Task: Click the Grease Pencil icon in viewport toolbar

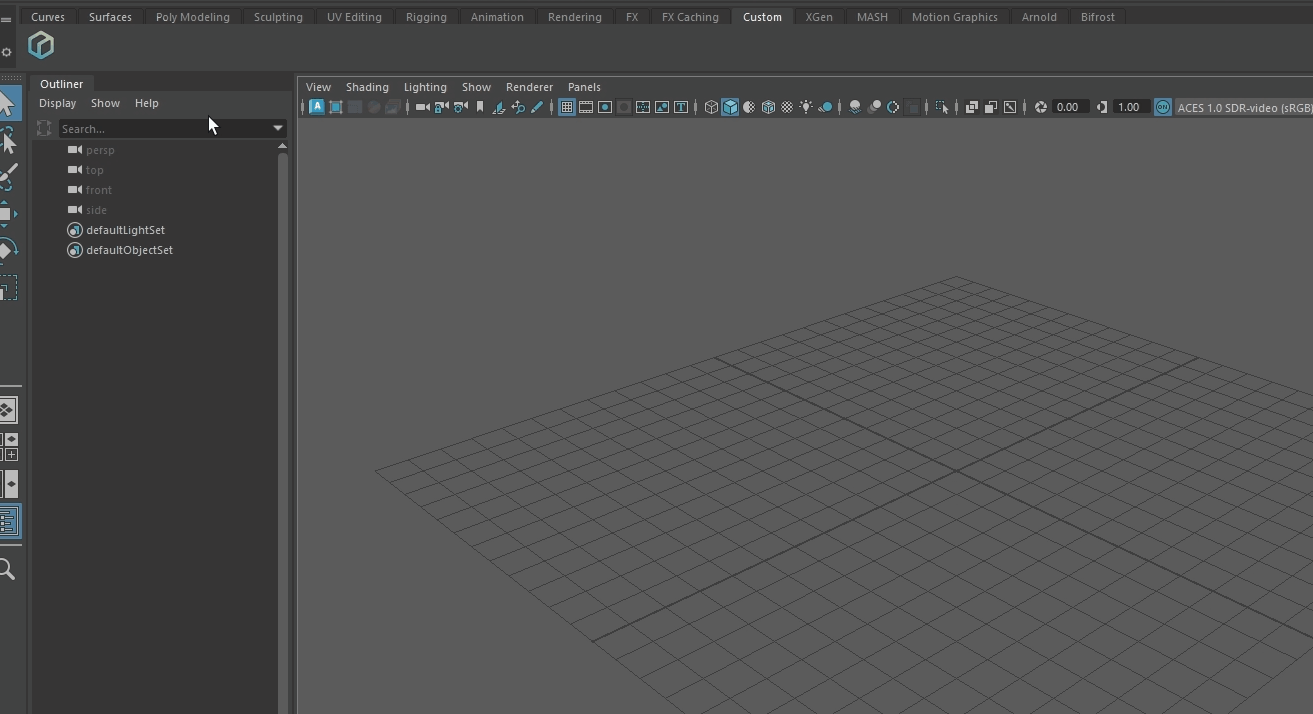Action: (537, 107)
